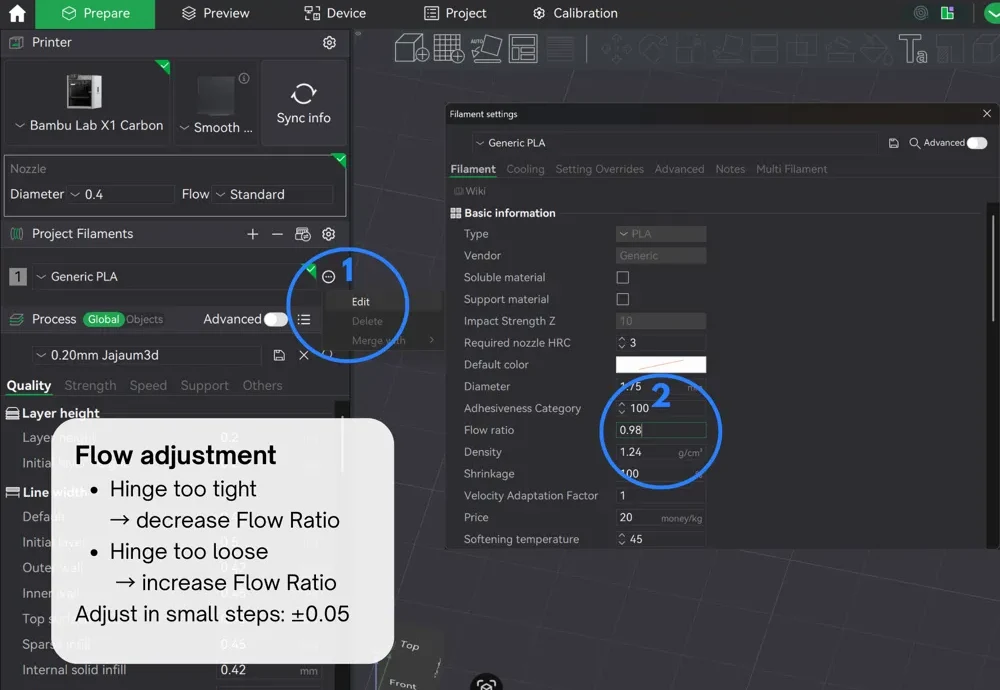Click the Sync info button

click(x=303, y=104)
